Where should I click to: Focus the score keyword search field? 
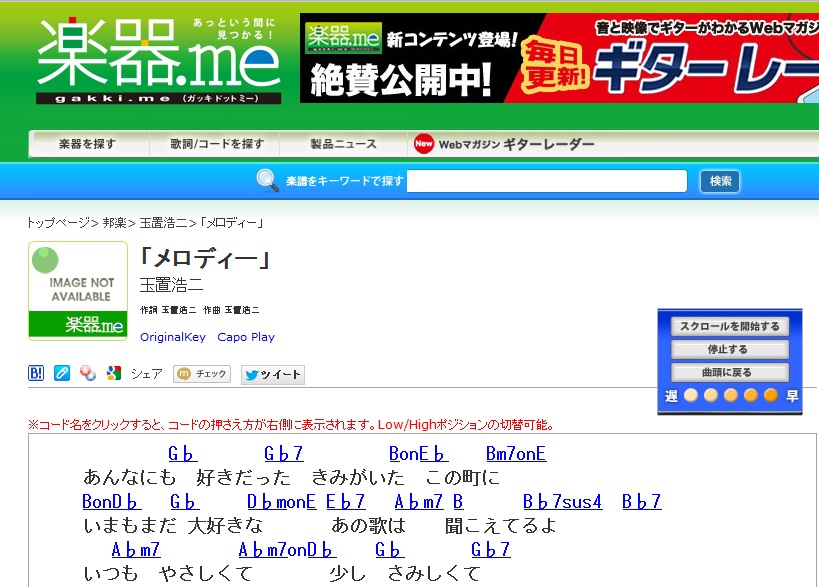[x=547, y=181]
